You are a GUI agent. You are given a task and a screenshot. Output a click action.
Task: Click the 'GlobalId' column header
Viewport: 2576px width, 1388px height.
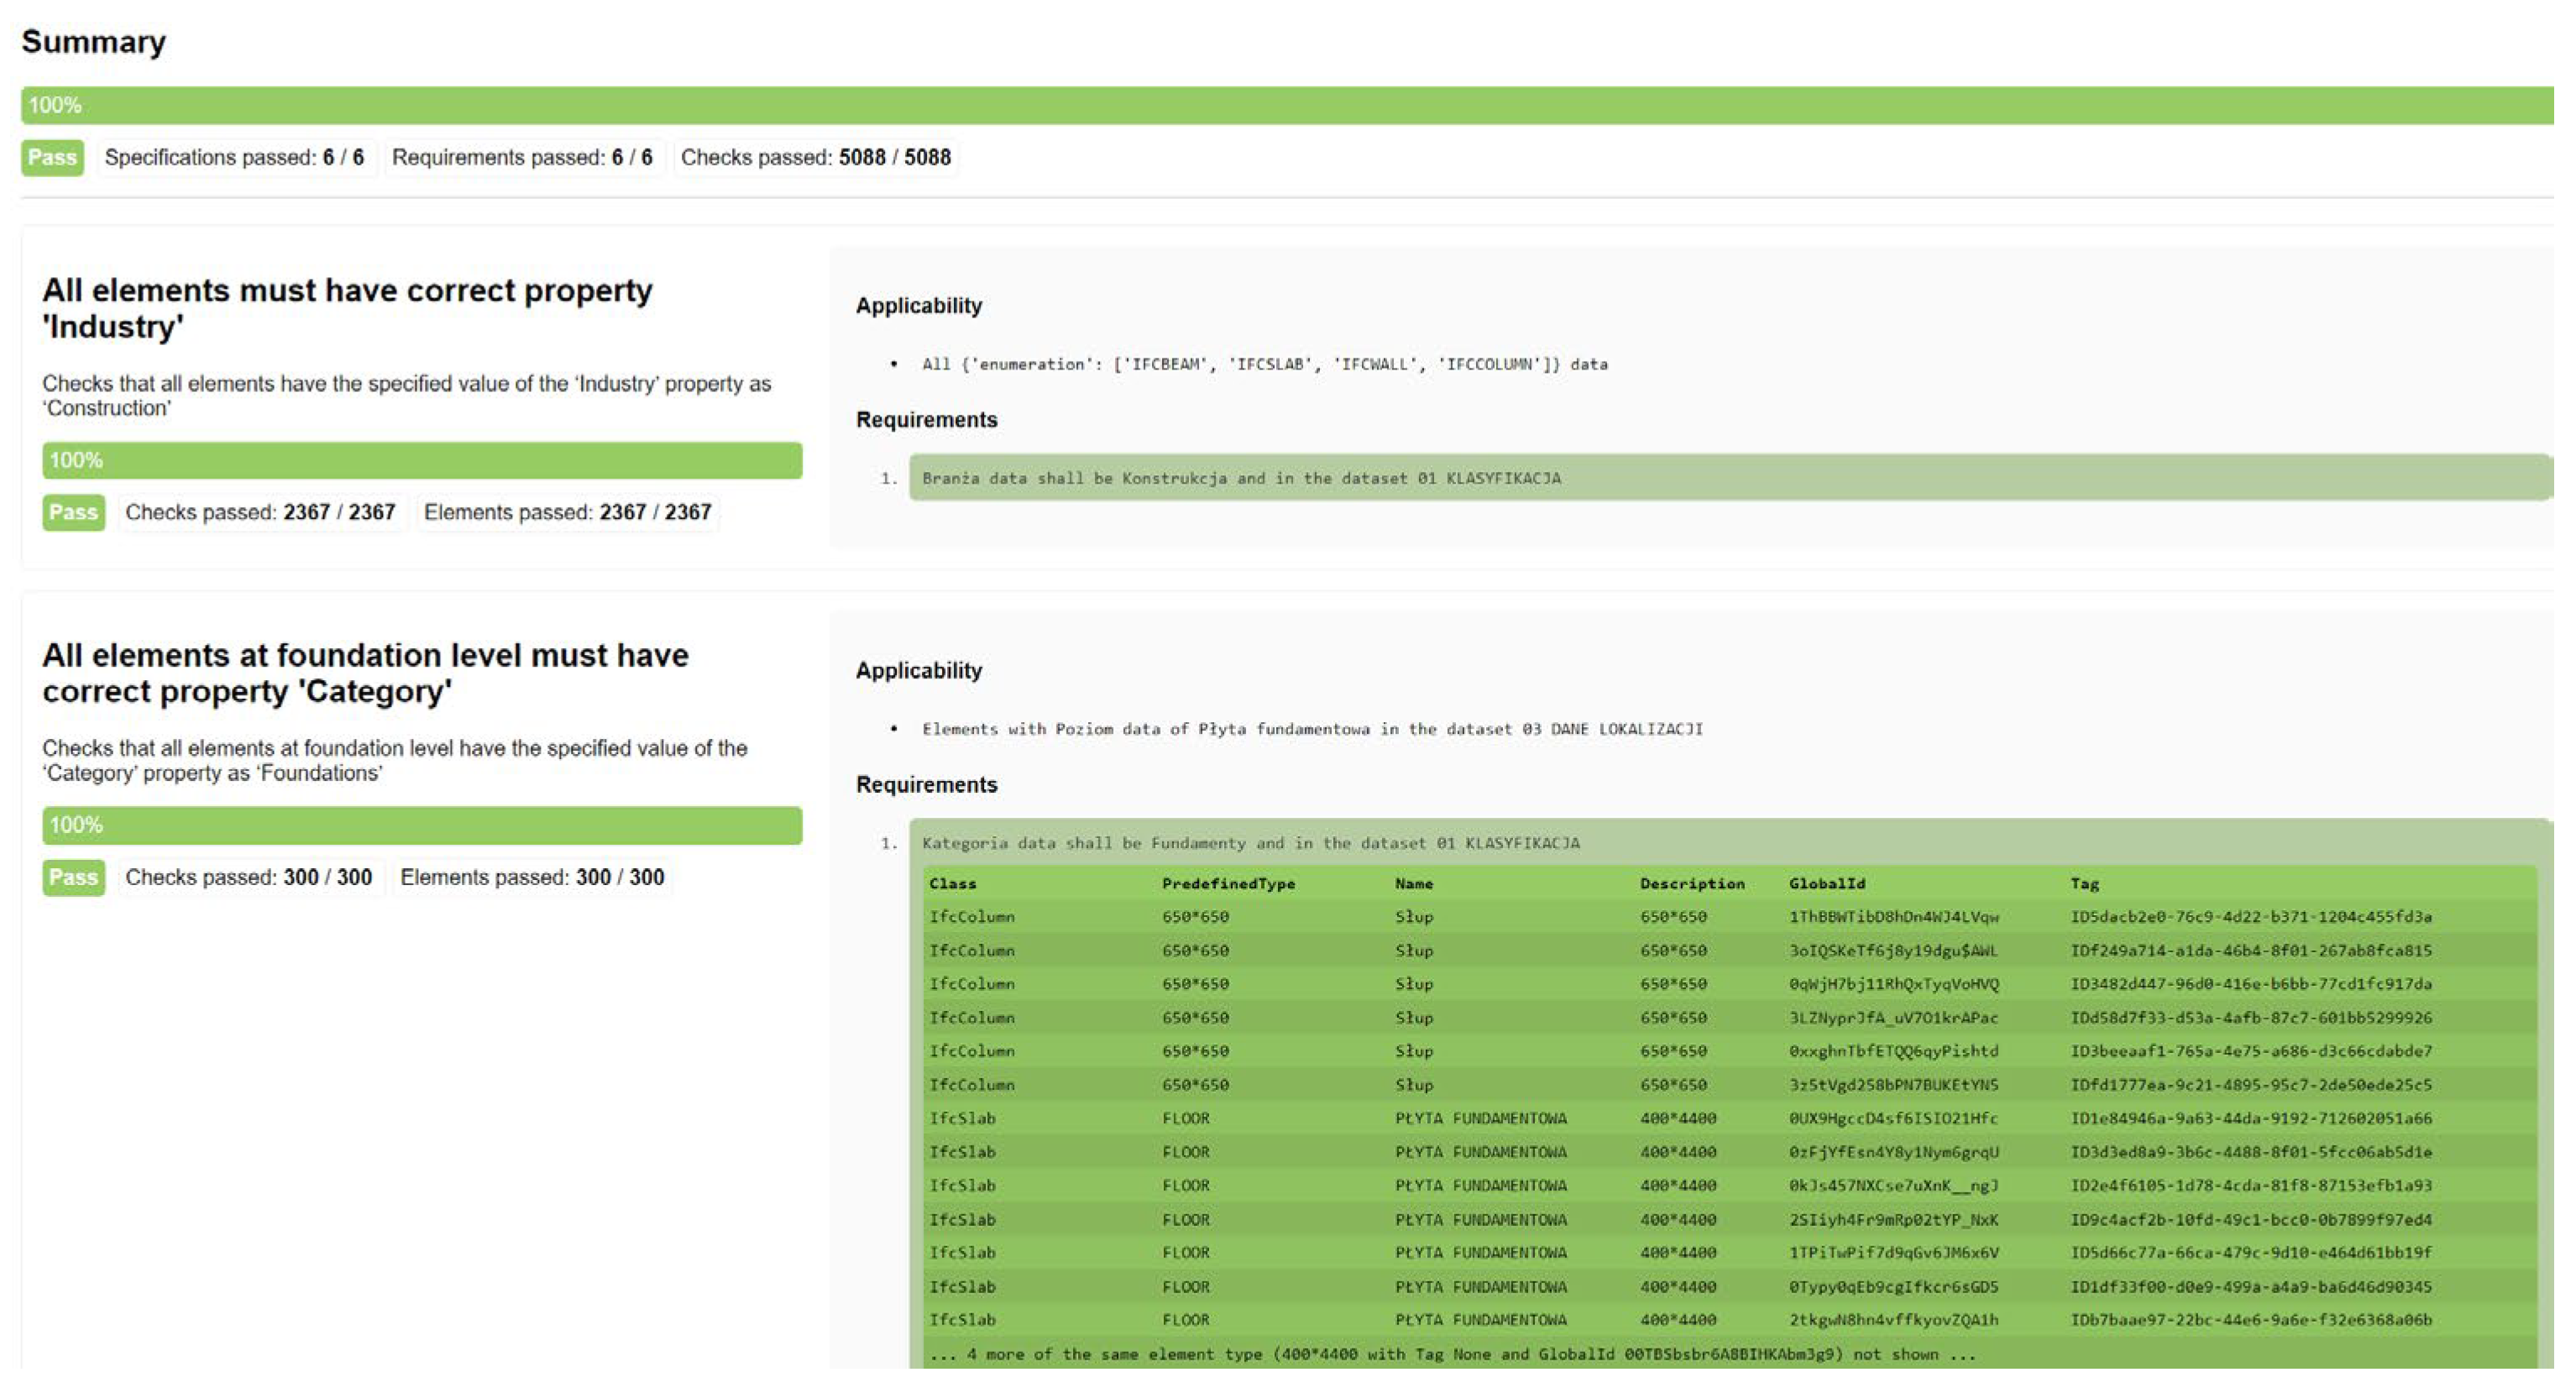[1826, 884]
